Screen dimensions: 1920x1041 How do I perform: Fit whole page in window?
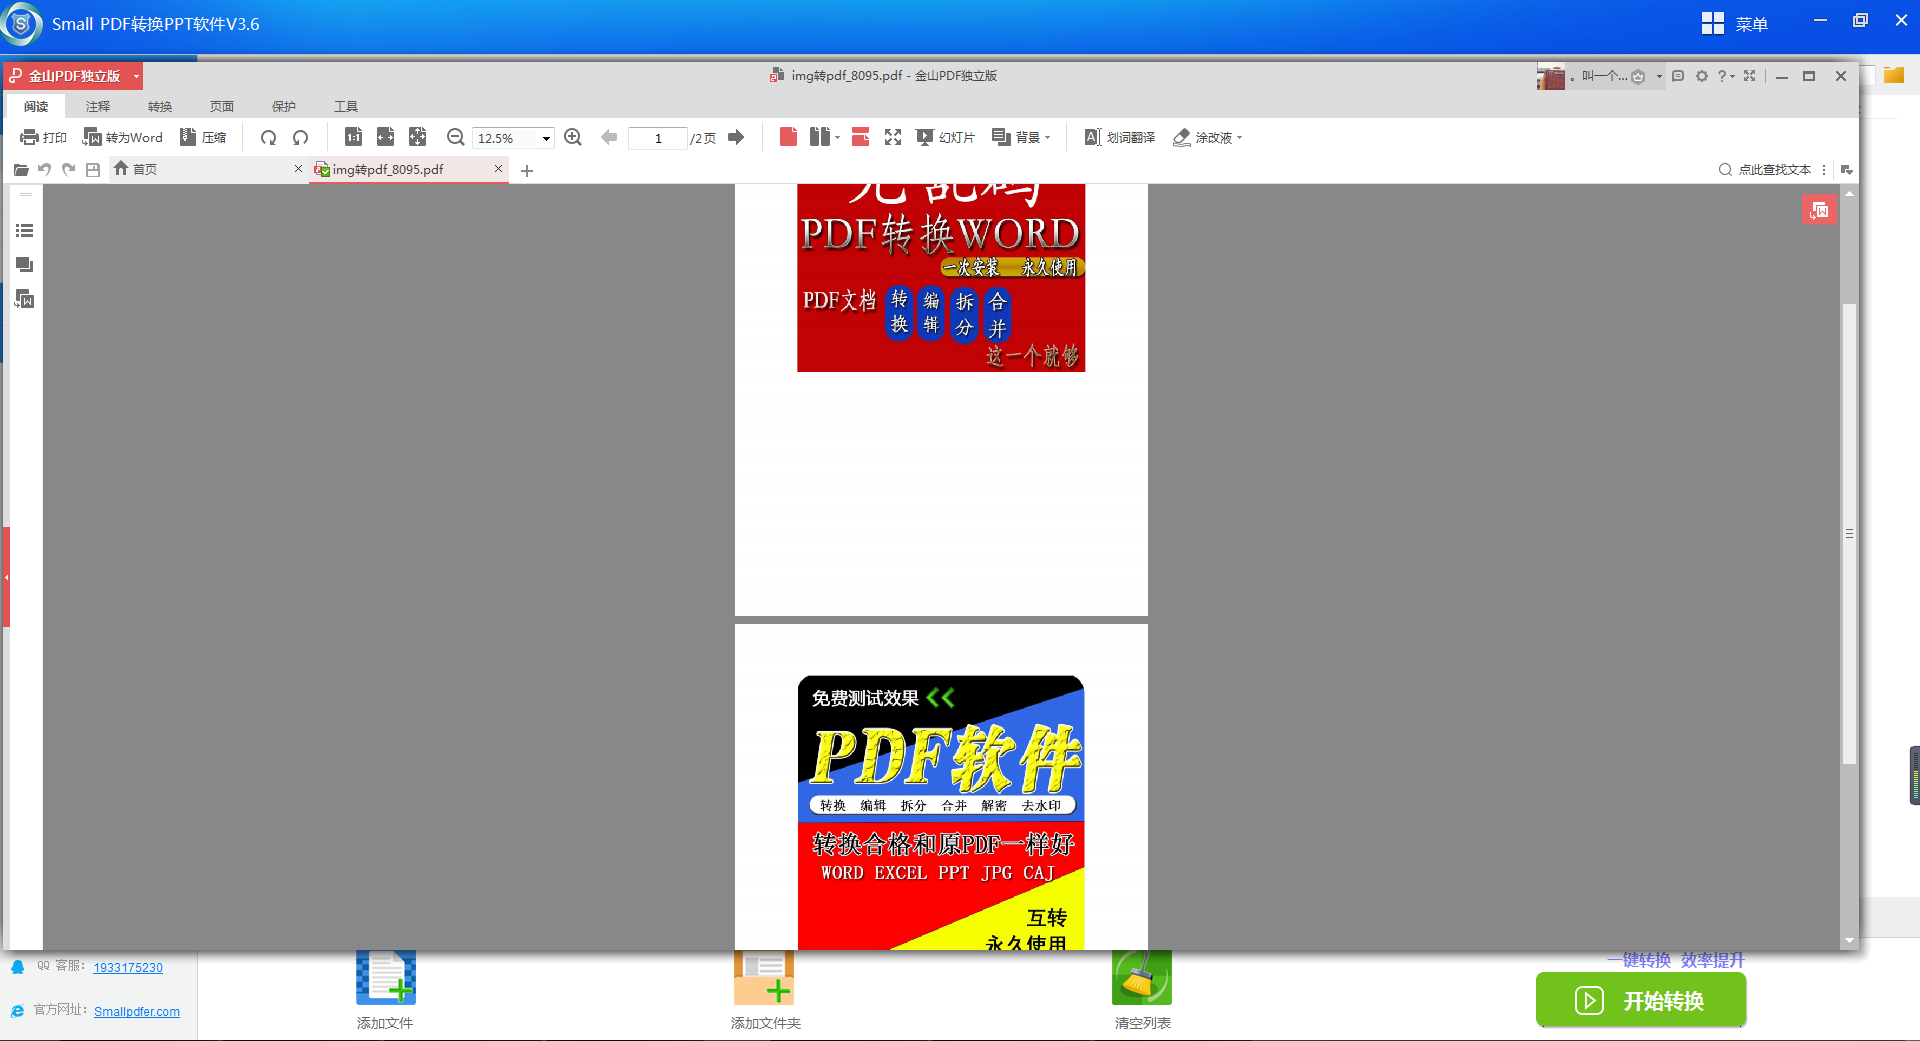click(417, 137)
